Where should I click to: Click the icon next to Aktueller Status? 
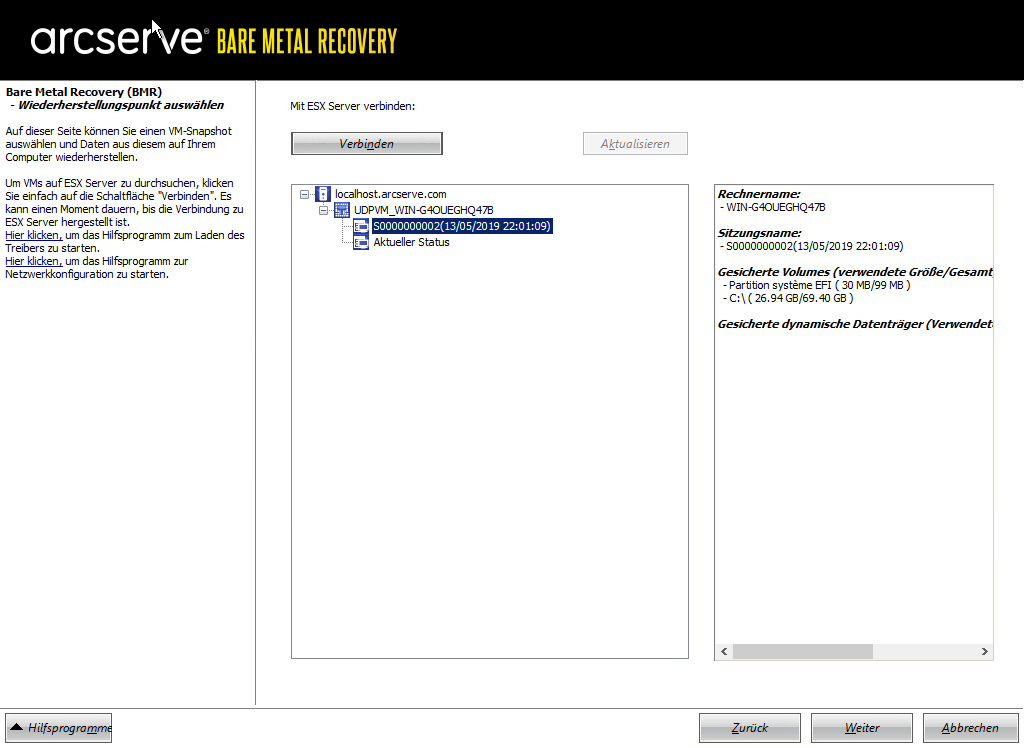coord(361,242)
